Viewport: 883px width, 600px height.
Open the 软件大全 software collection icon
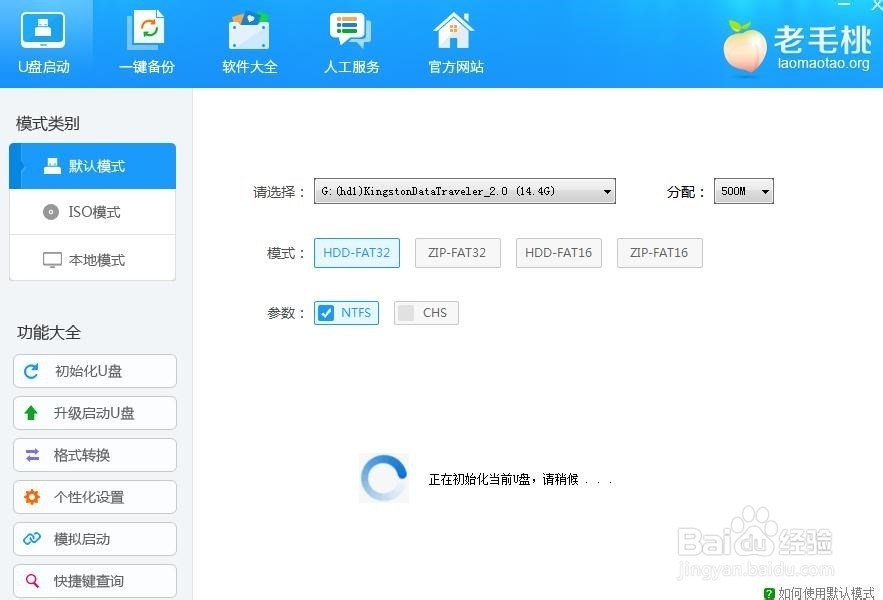[x=249, y=30]
